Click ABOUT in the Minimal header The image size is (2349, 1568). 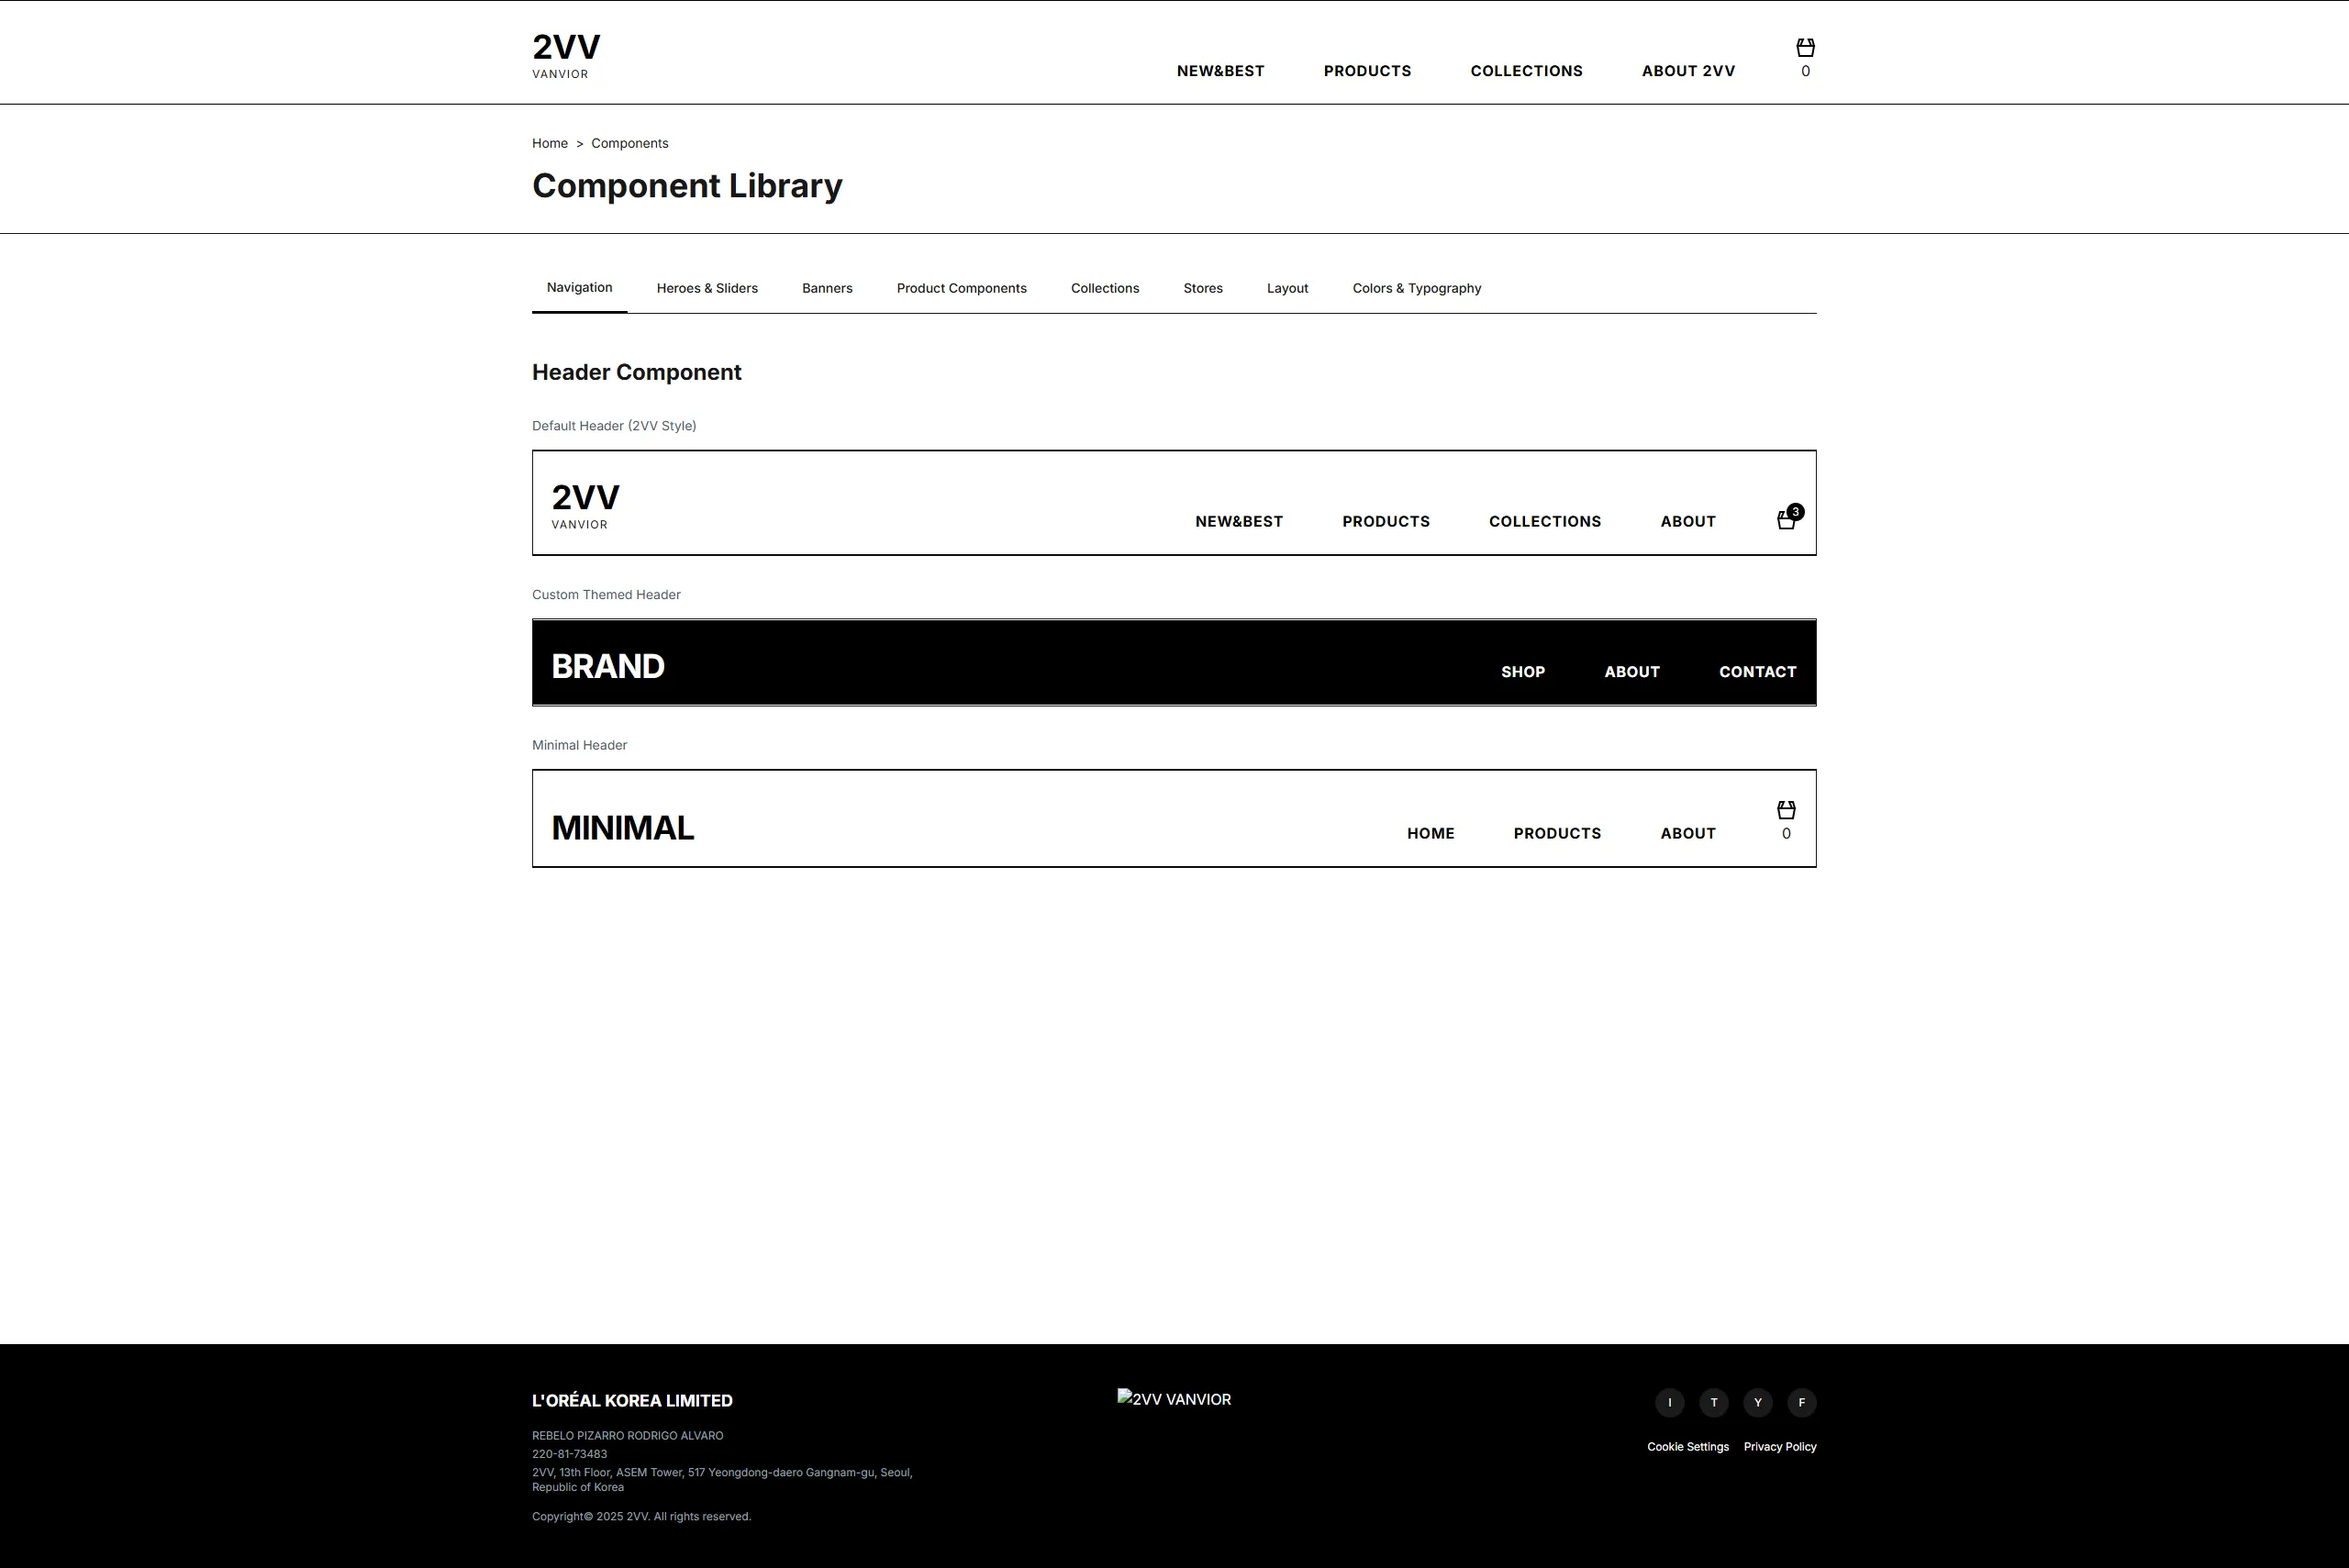[1688, 834]
